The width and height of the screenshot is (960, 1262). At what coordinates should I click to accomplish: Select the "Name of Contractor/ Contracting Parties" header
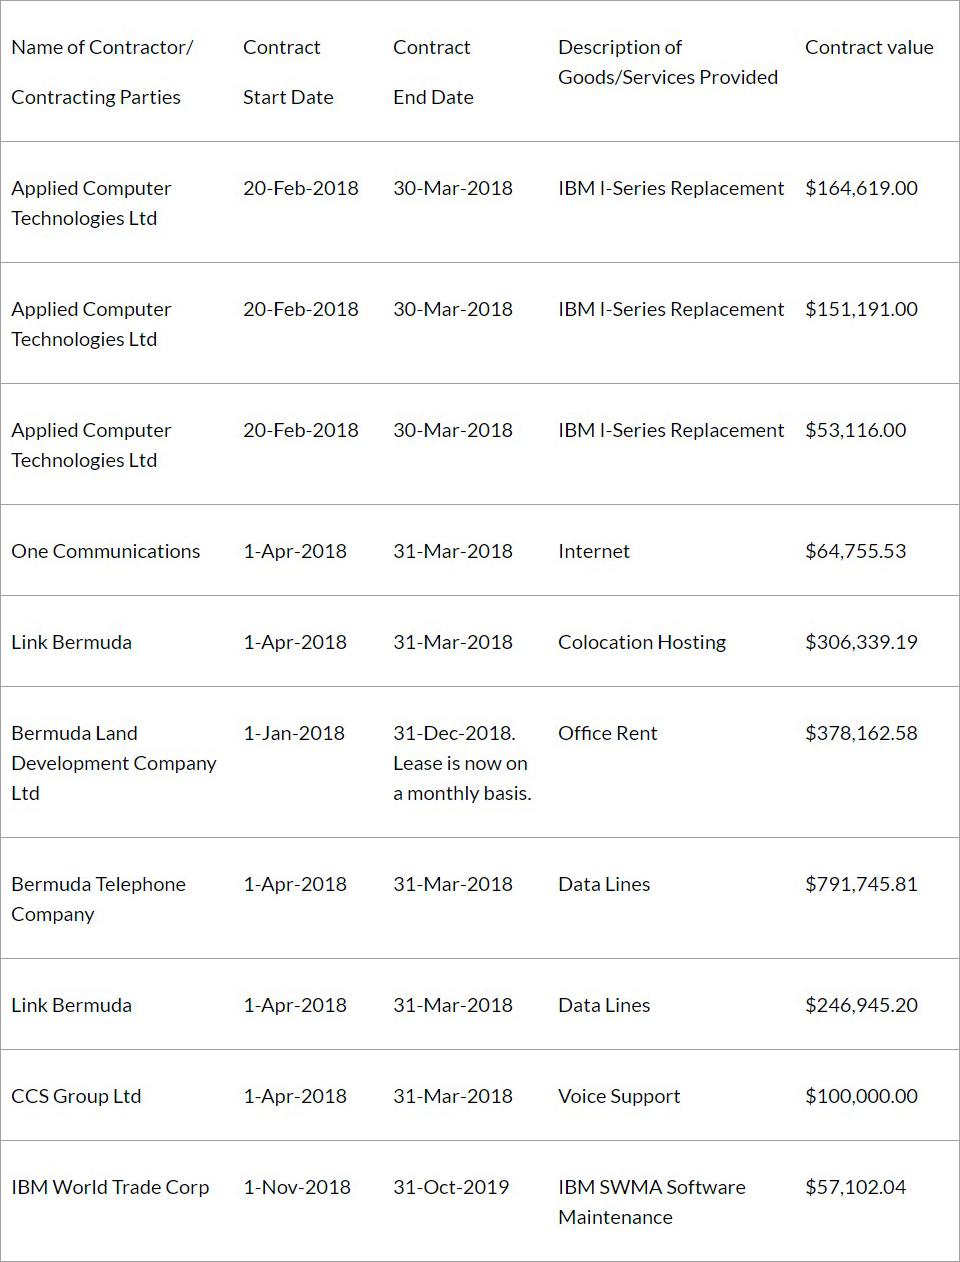click(x=101, y=72)
